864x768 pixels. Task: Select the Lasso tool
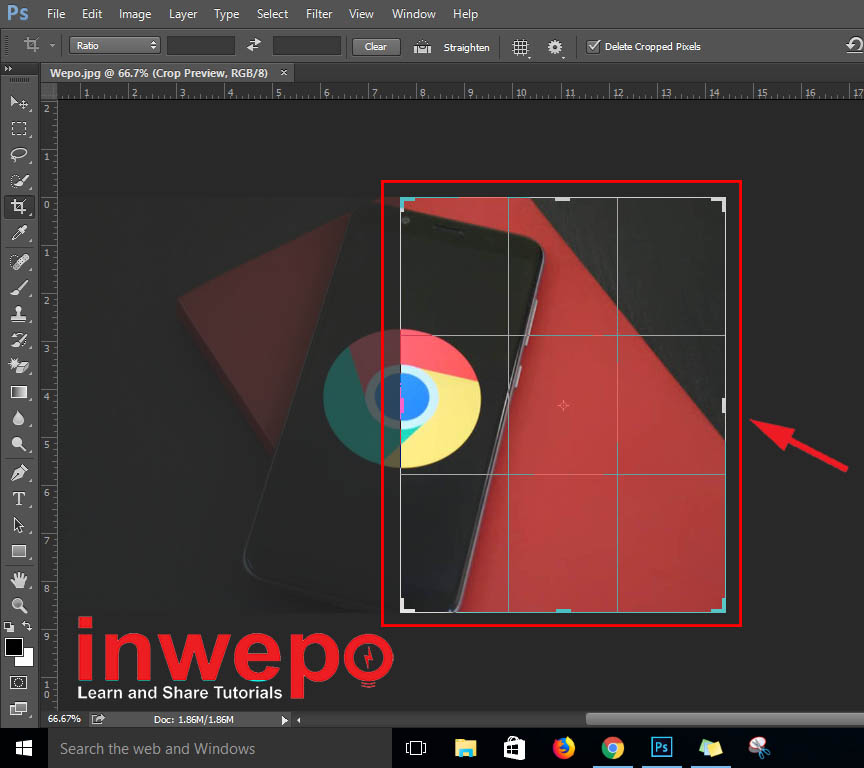[x=19, y=155]
